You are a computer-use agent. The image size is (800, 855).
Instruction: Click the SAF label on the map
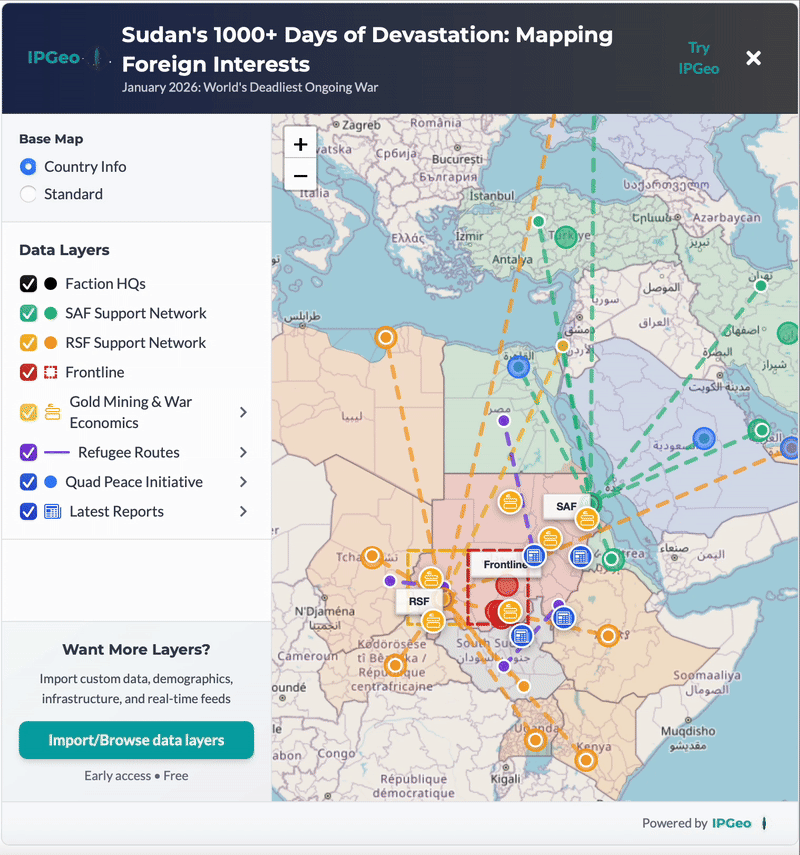(565, 507)
